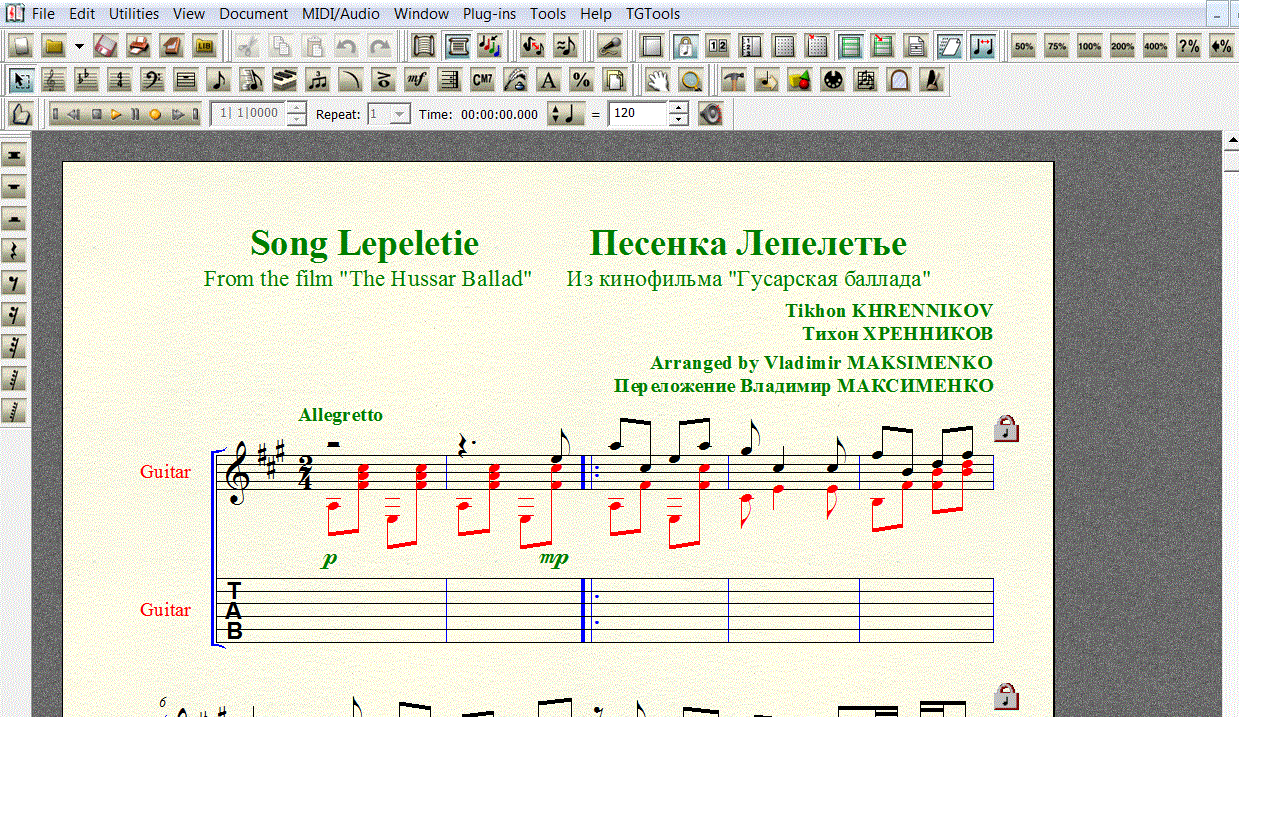The width and height of the screenshot is (1274, 813).
Task: Select the Time Signature tool
Action: (120, 81)
